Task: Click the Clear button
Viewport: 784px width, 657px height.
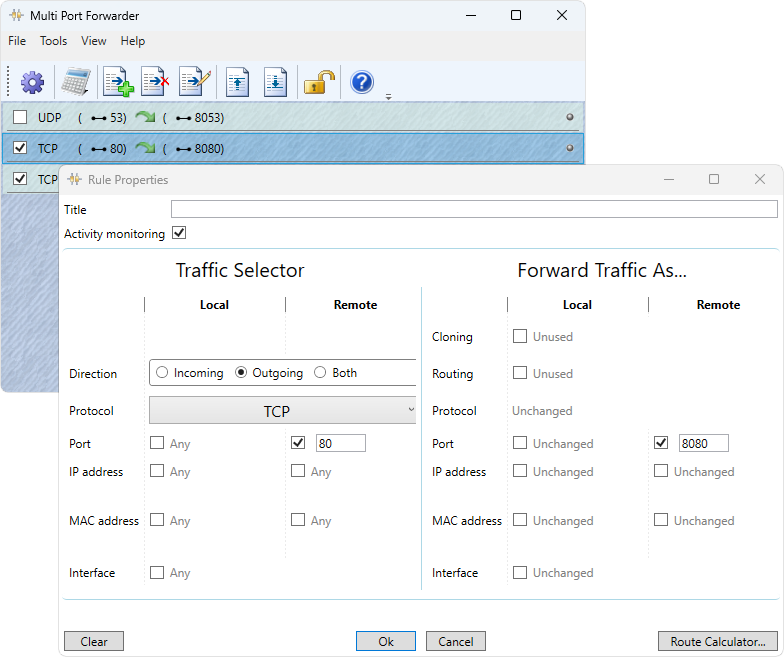Action: click(x=94, y=642)
